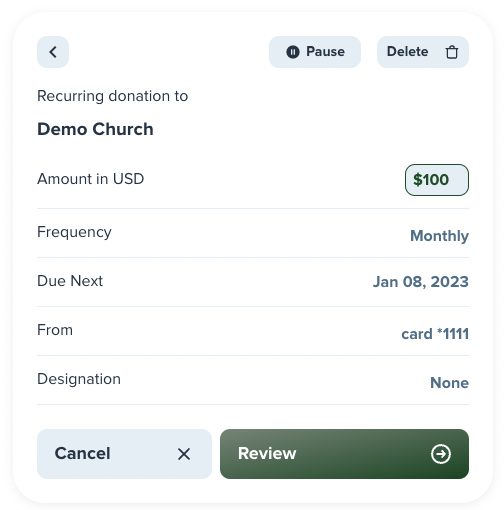Click the Due Next row label
The width and height of the screenshot is (504, 510).
[70, 281]
